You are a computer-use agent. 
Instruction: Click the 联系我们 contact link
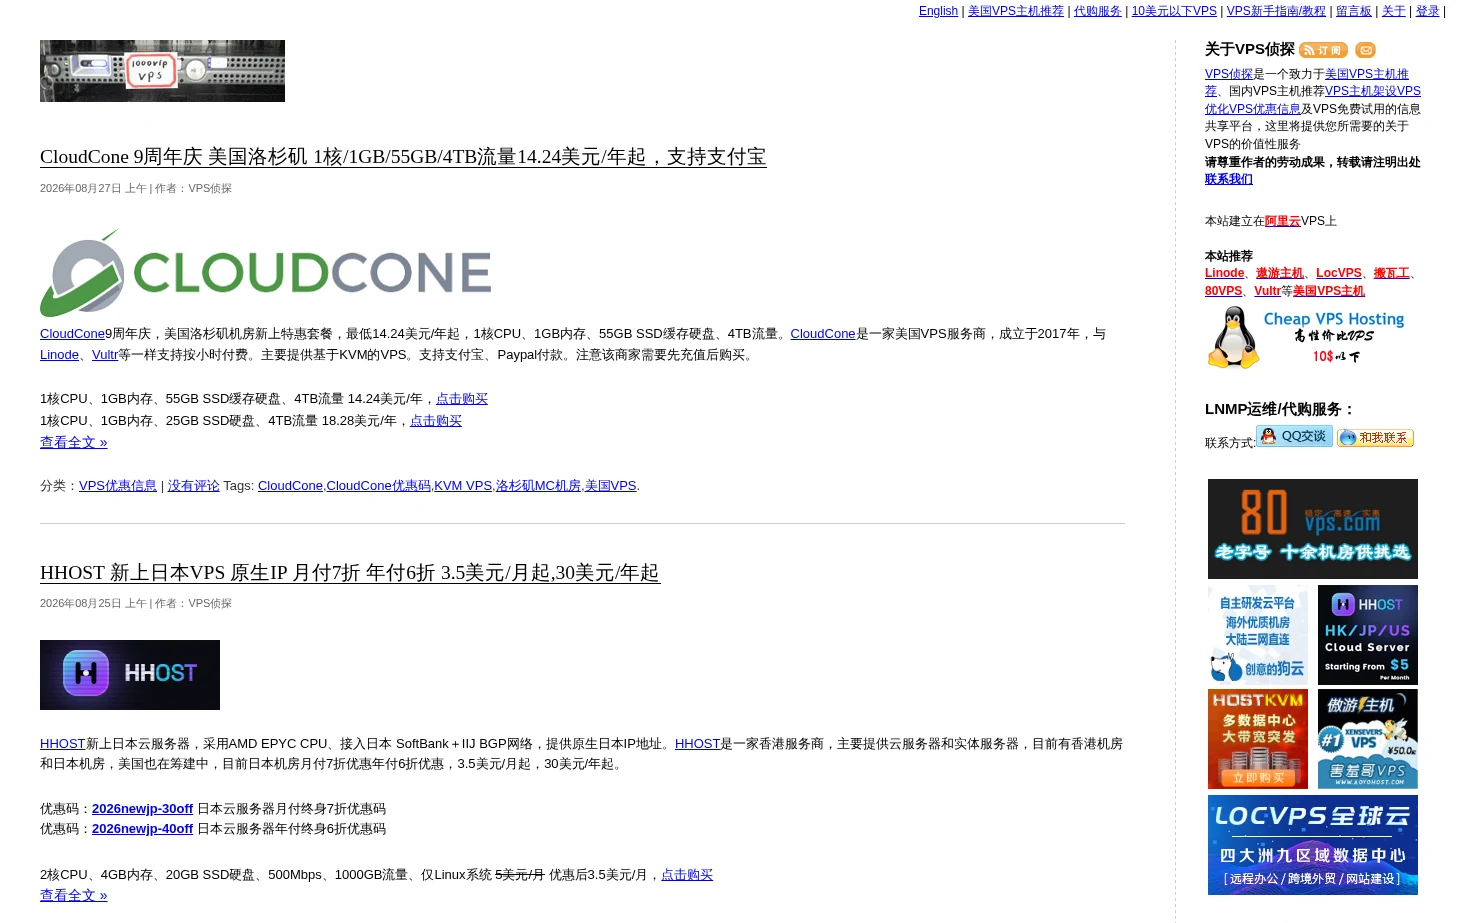pos(1229,179)
